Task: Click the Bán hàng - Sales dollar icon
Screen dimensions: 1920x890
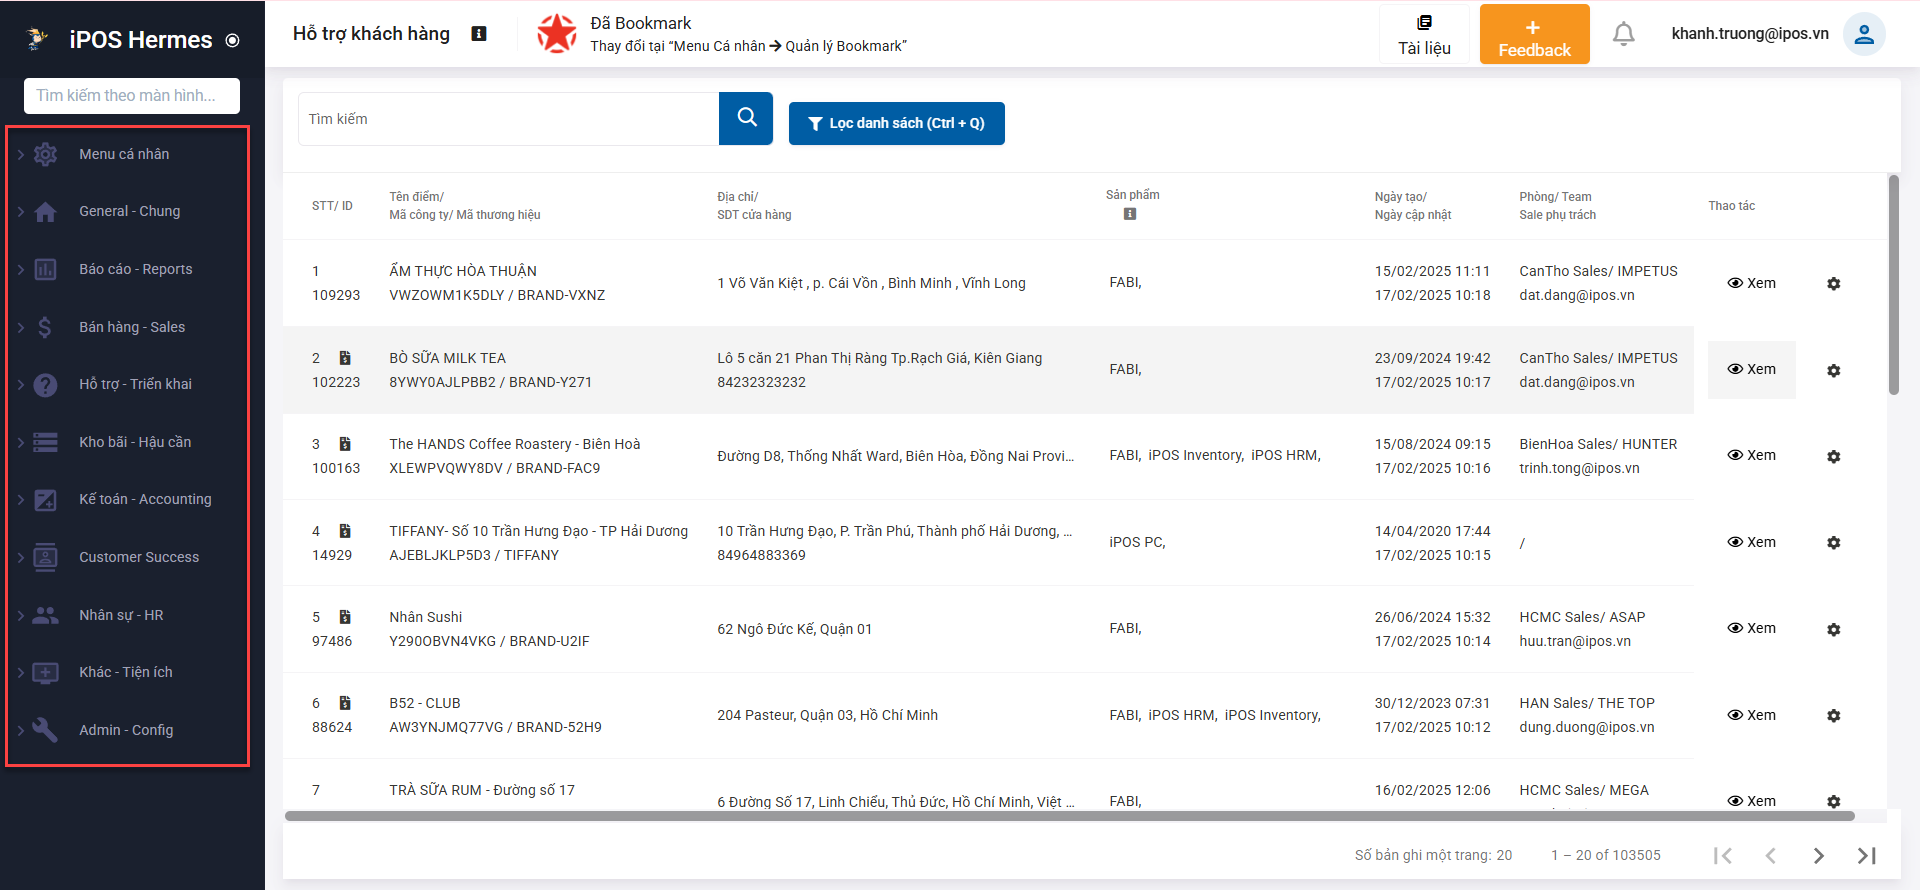Action: click(45, 327)
